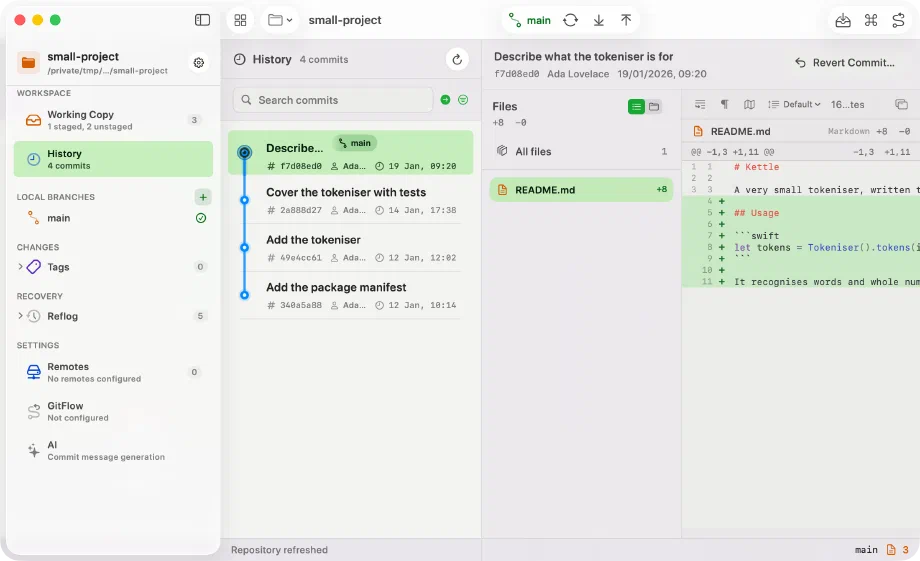The height and width of the screenshot is (561, 920).
Task: Push changes with the up arrow icon
Action: click(x=626, y=21)
